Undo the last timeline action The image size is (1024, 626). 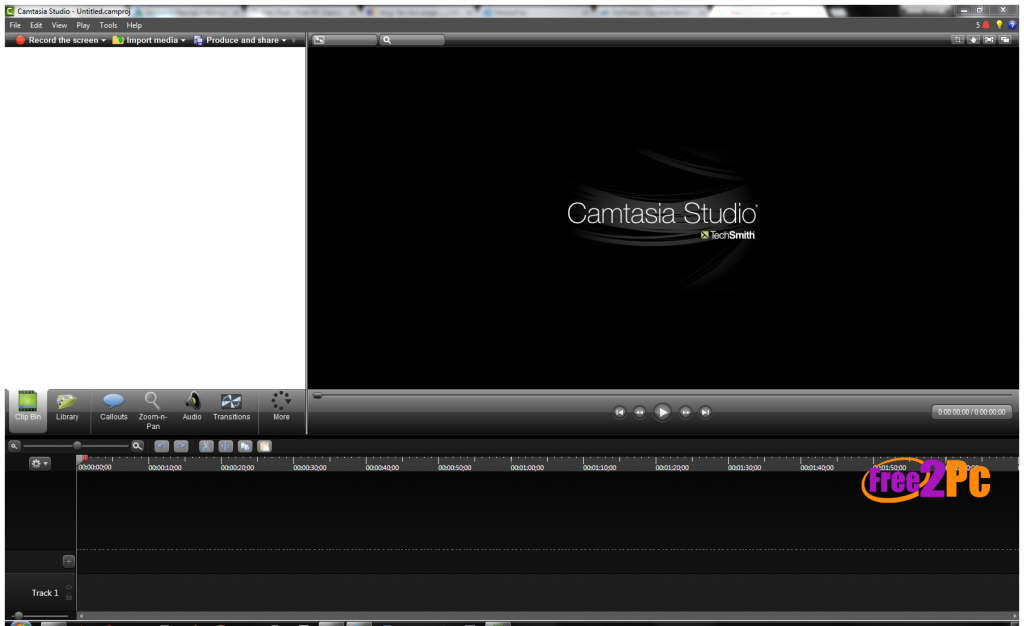click(x=162, y=446)
